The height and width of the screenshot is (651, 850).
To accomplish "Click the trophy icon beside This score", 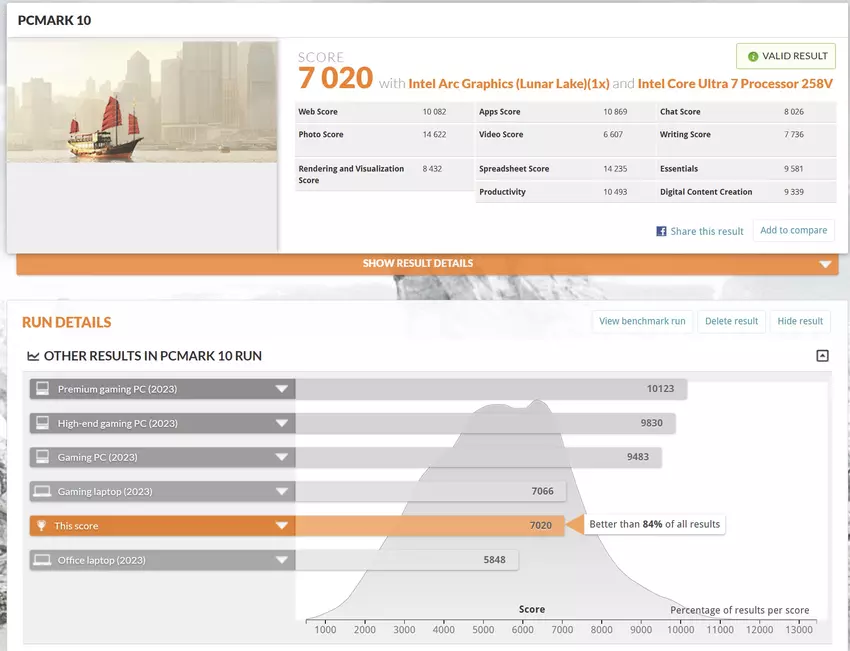I will pyautogui.click(x=42, y=526).
